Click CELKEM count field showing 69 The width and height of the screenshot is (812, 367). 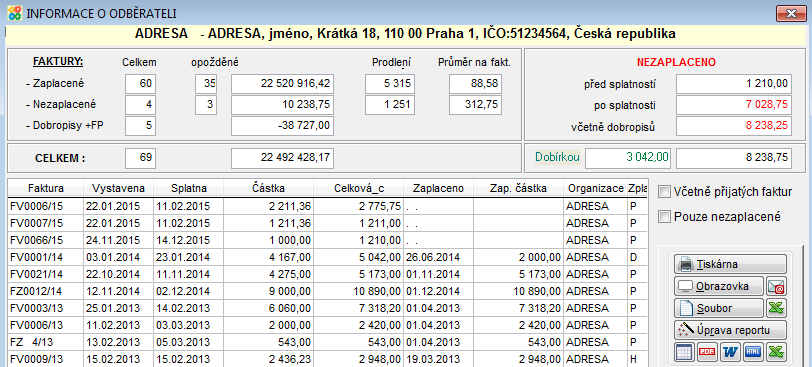140,159
